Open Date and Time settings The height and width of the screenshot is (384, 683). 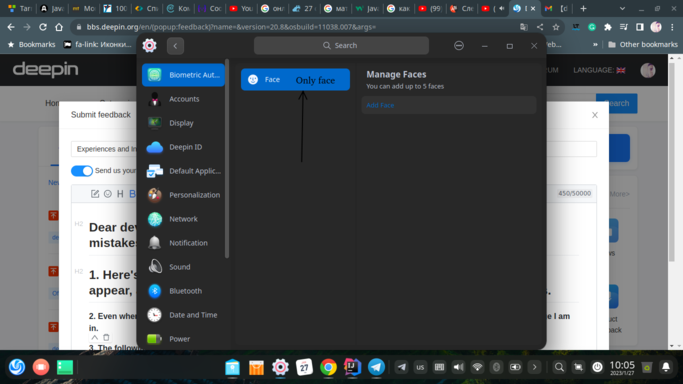tap(183, 314)
